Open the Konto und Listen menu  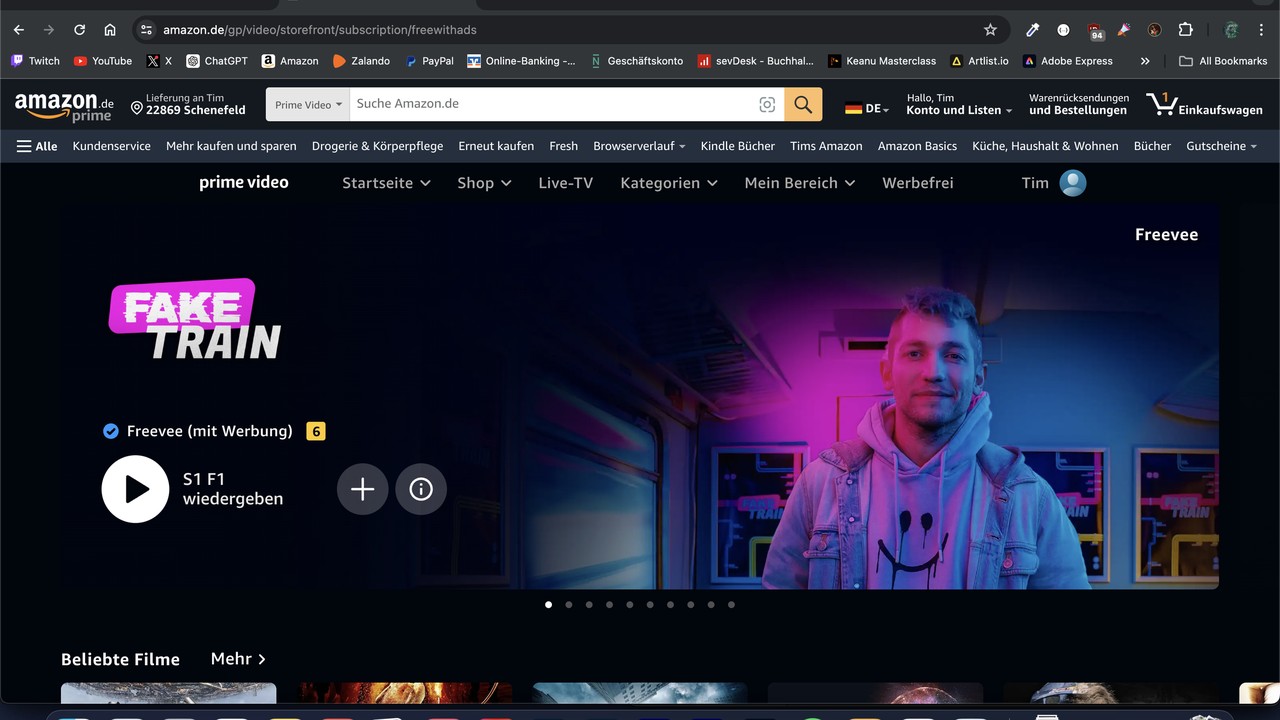coord(959,104)
